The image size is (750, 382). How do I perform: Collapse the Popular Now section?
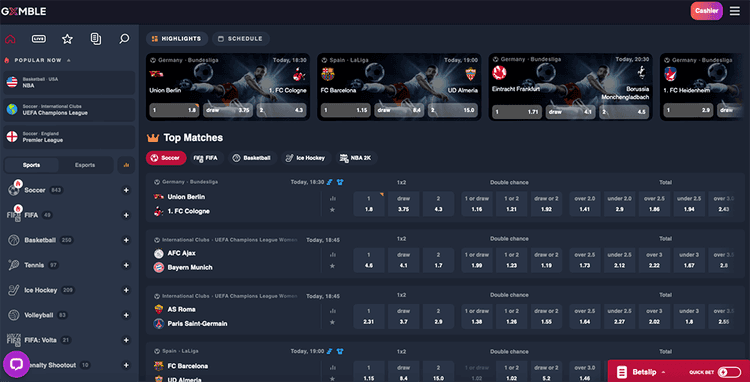pyautogui.click(x=68, y=61)
